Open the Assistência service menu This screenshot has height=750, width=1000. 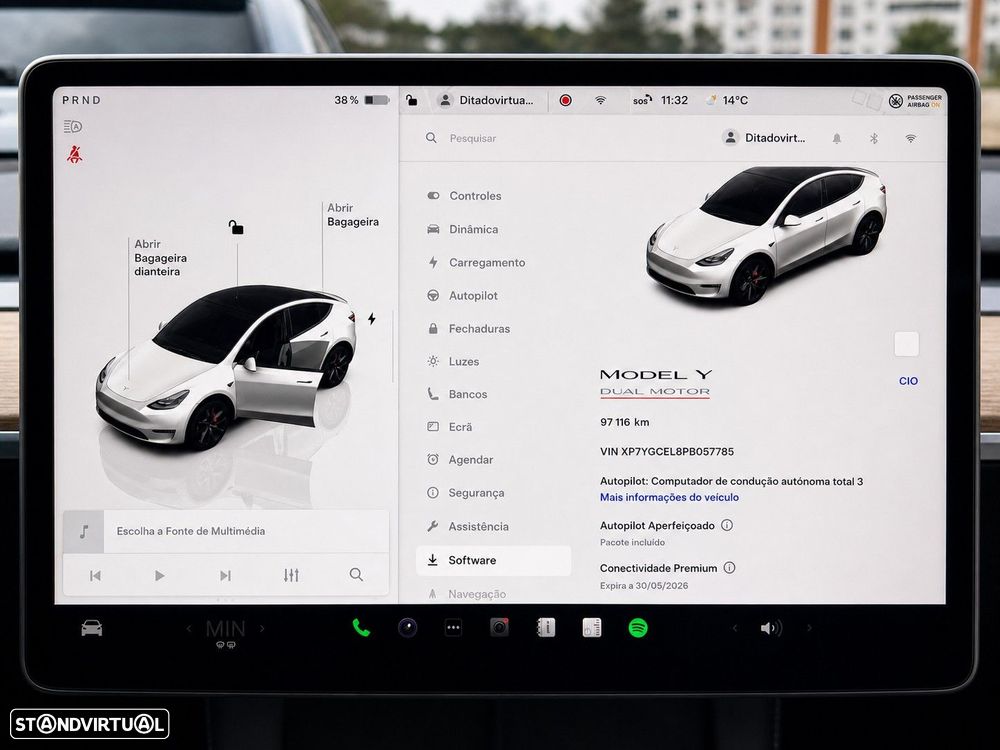click(x=468, y=526)
